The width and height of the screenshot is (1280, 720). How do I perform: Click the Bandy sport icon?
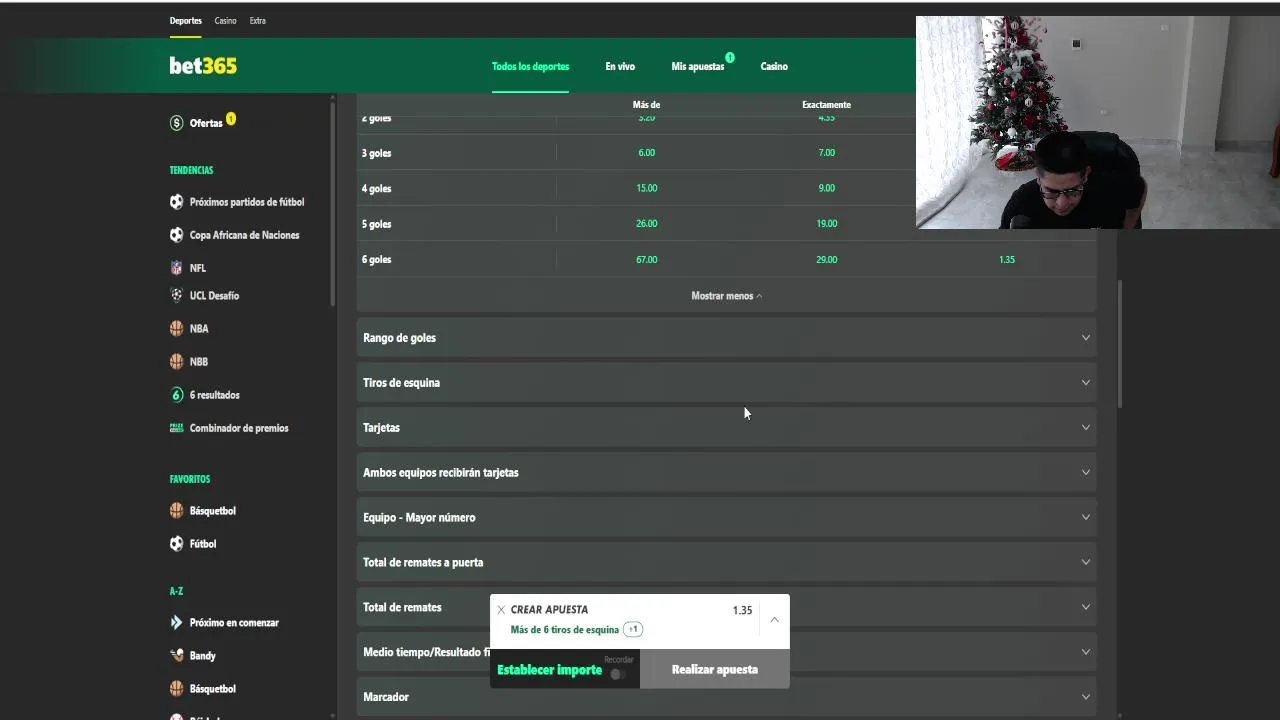tap(177, 655)
